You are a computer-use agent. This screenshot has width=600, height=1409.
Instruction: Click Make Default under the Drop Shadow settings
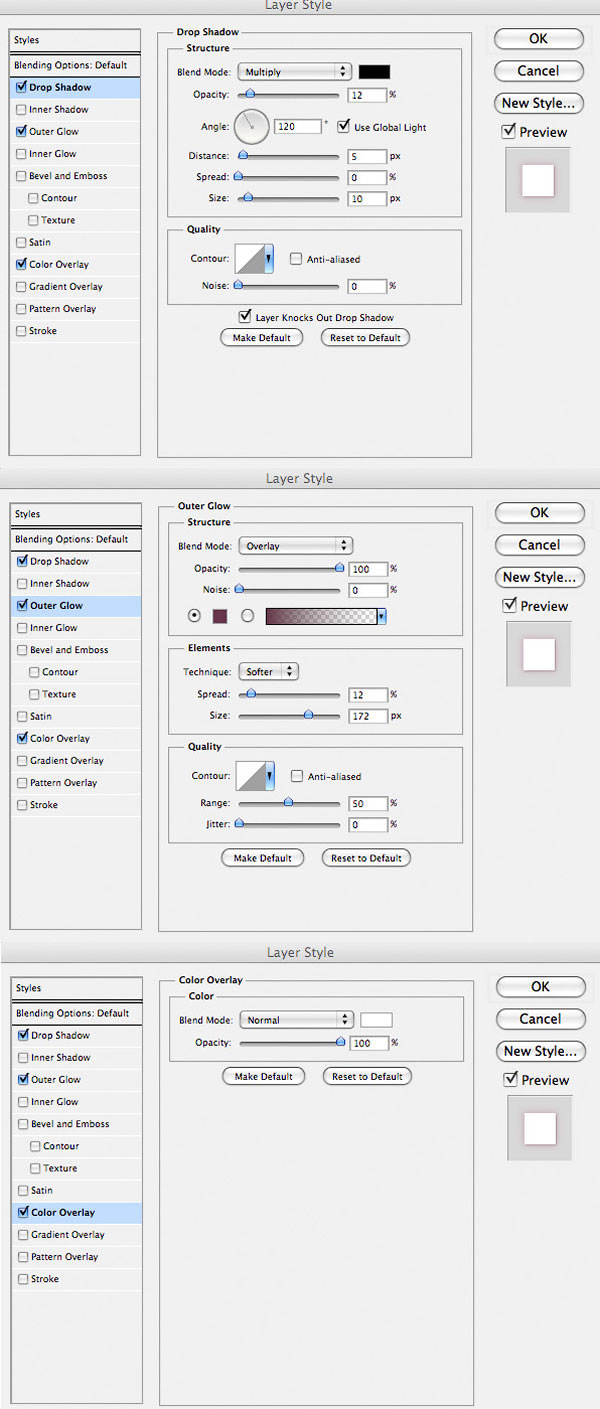[x=262, y=338]
